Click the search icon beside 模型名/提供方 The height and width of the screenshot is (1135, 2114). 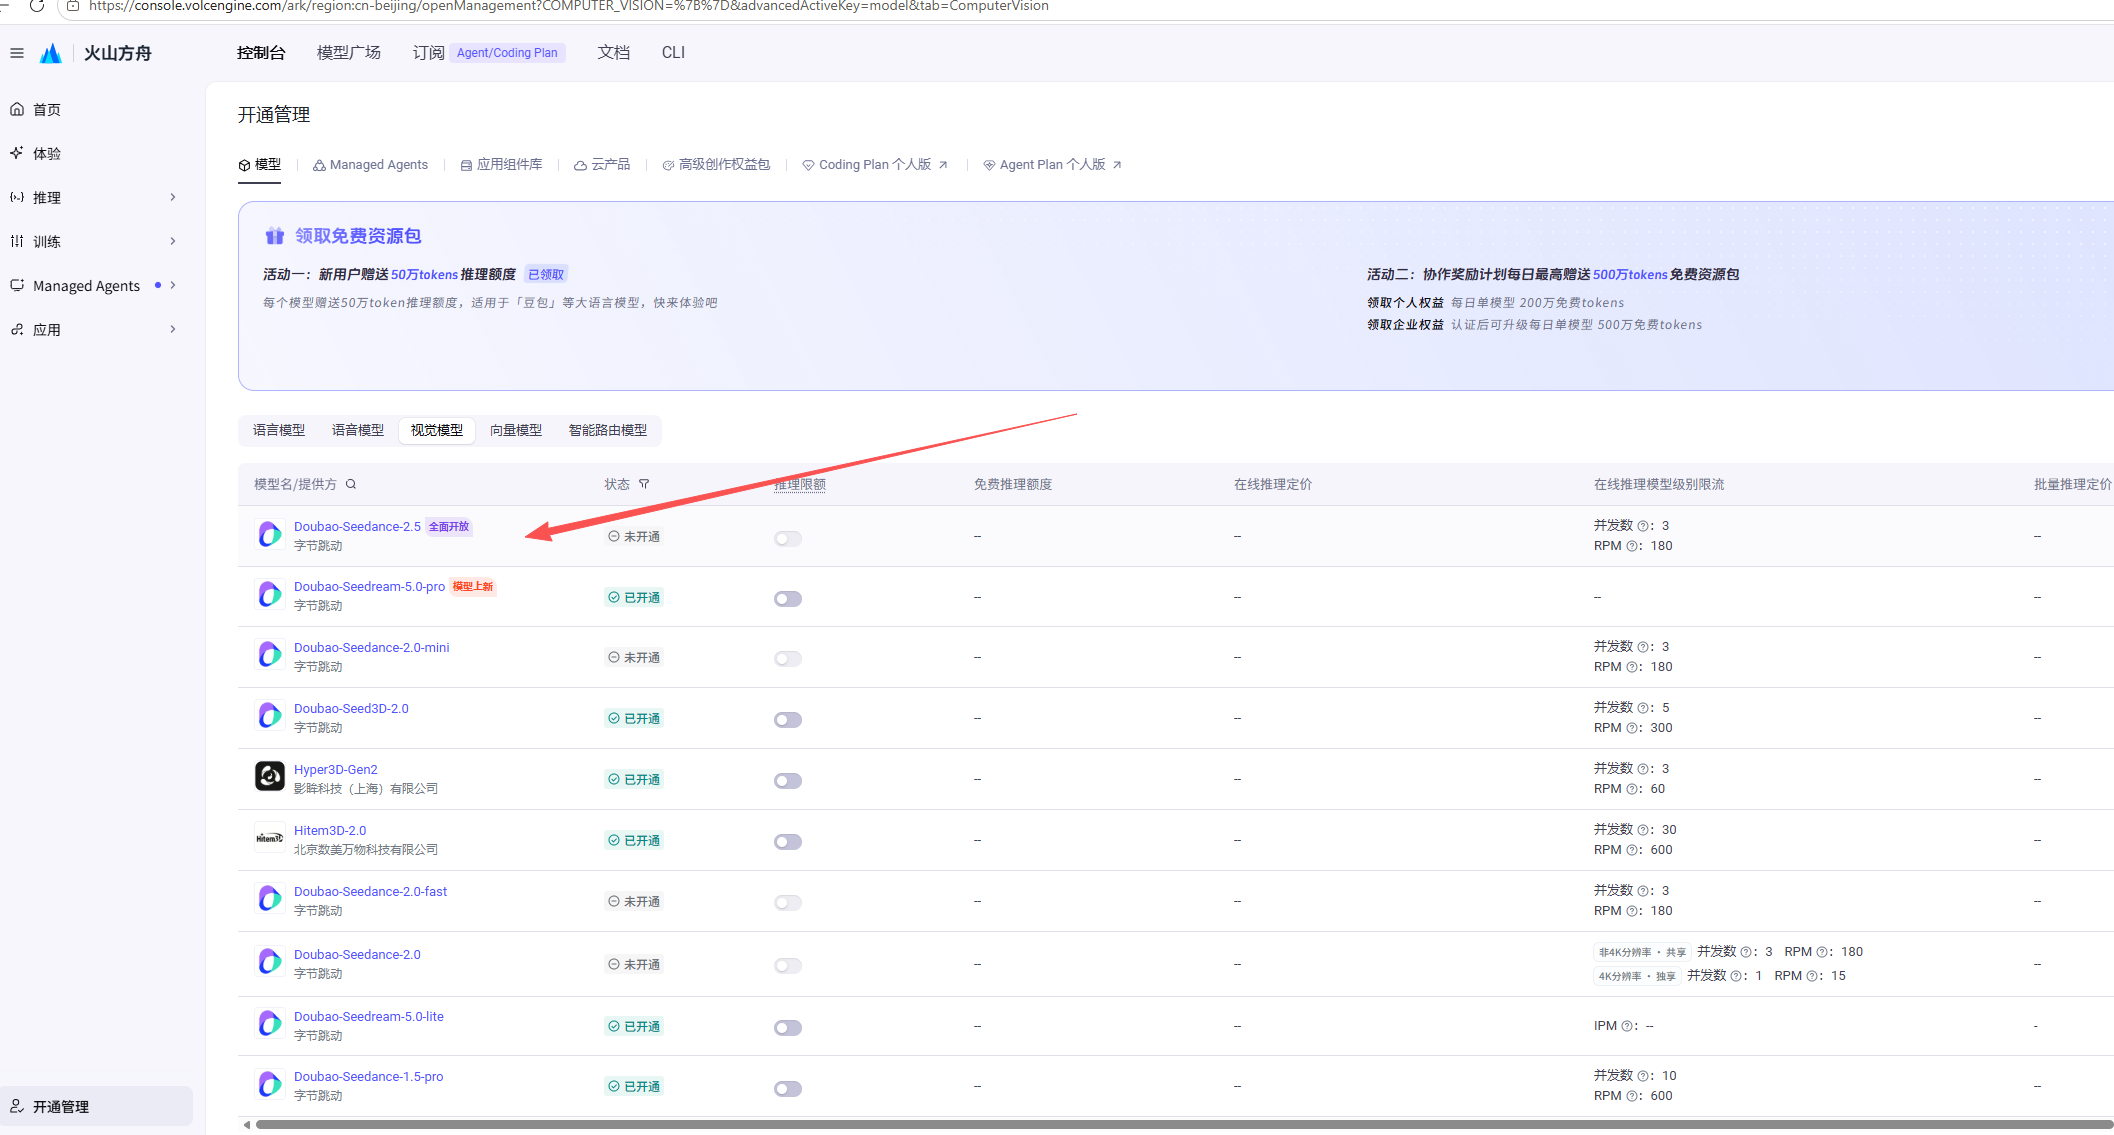tap(351, 484)
